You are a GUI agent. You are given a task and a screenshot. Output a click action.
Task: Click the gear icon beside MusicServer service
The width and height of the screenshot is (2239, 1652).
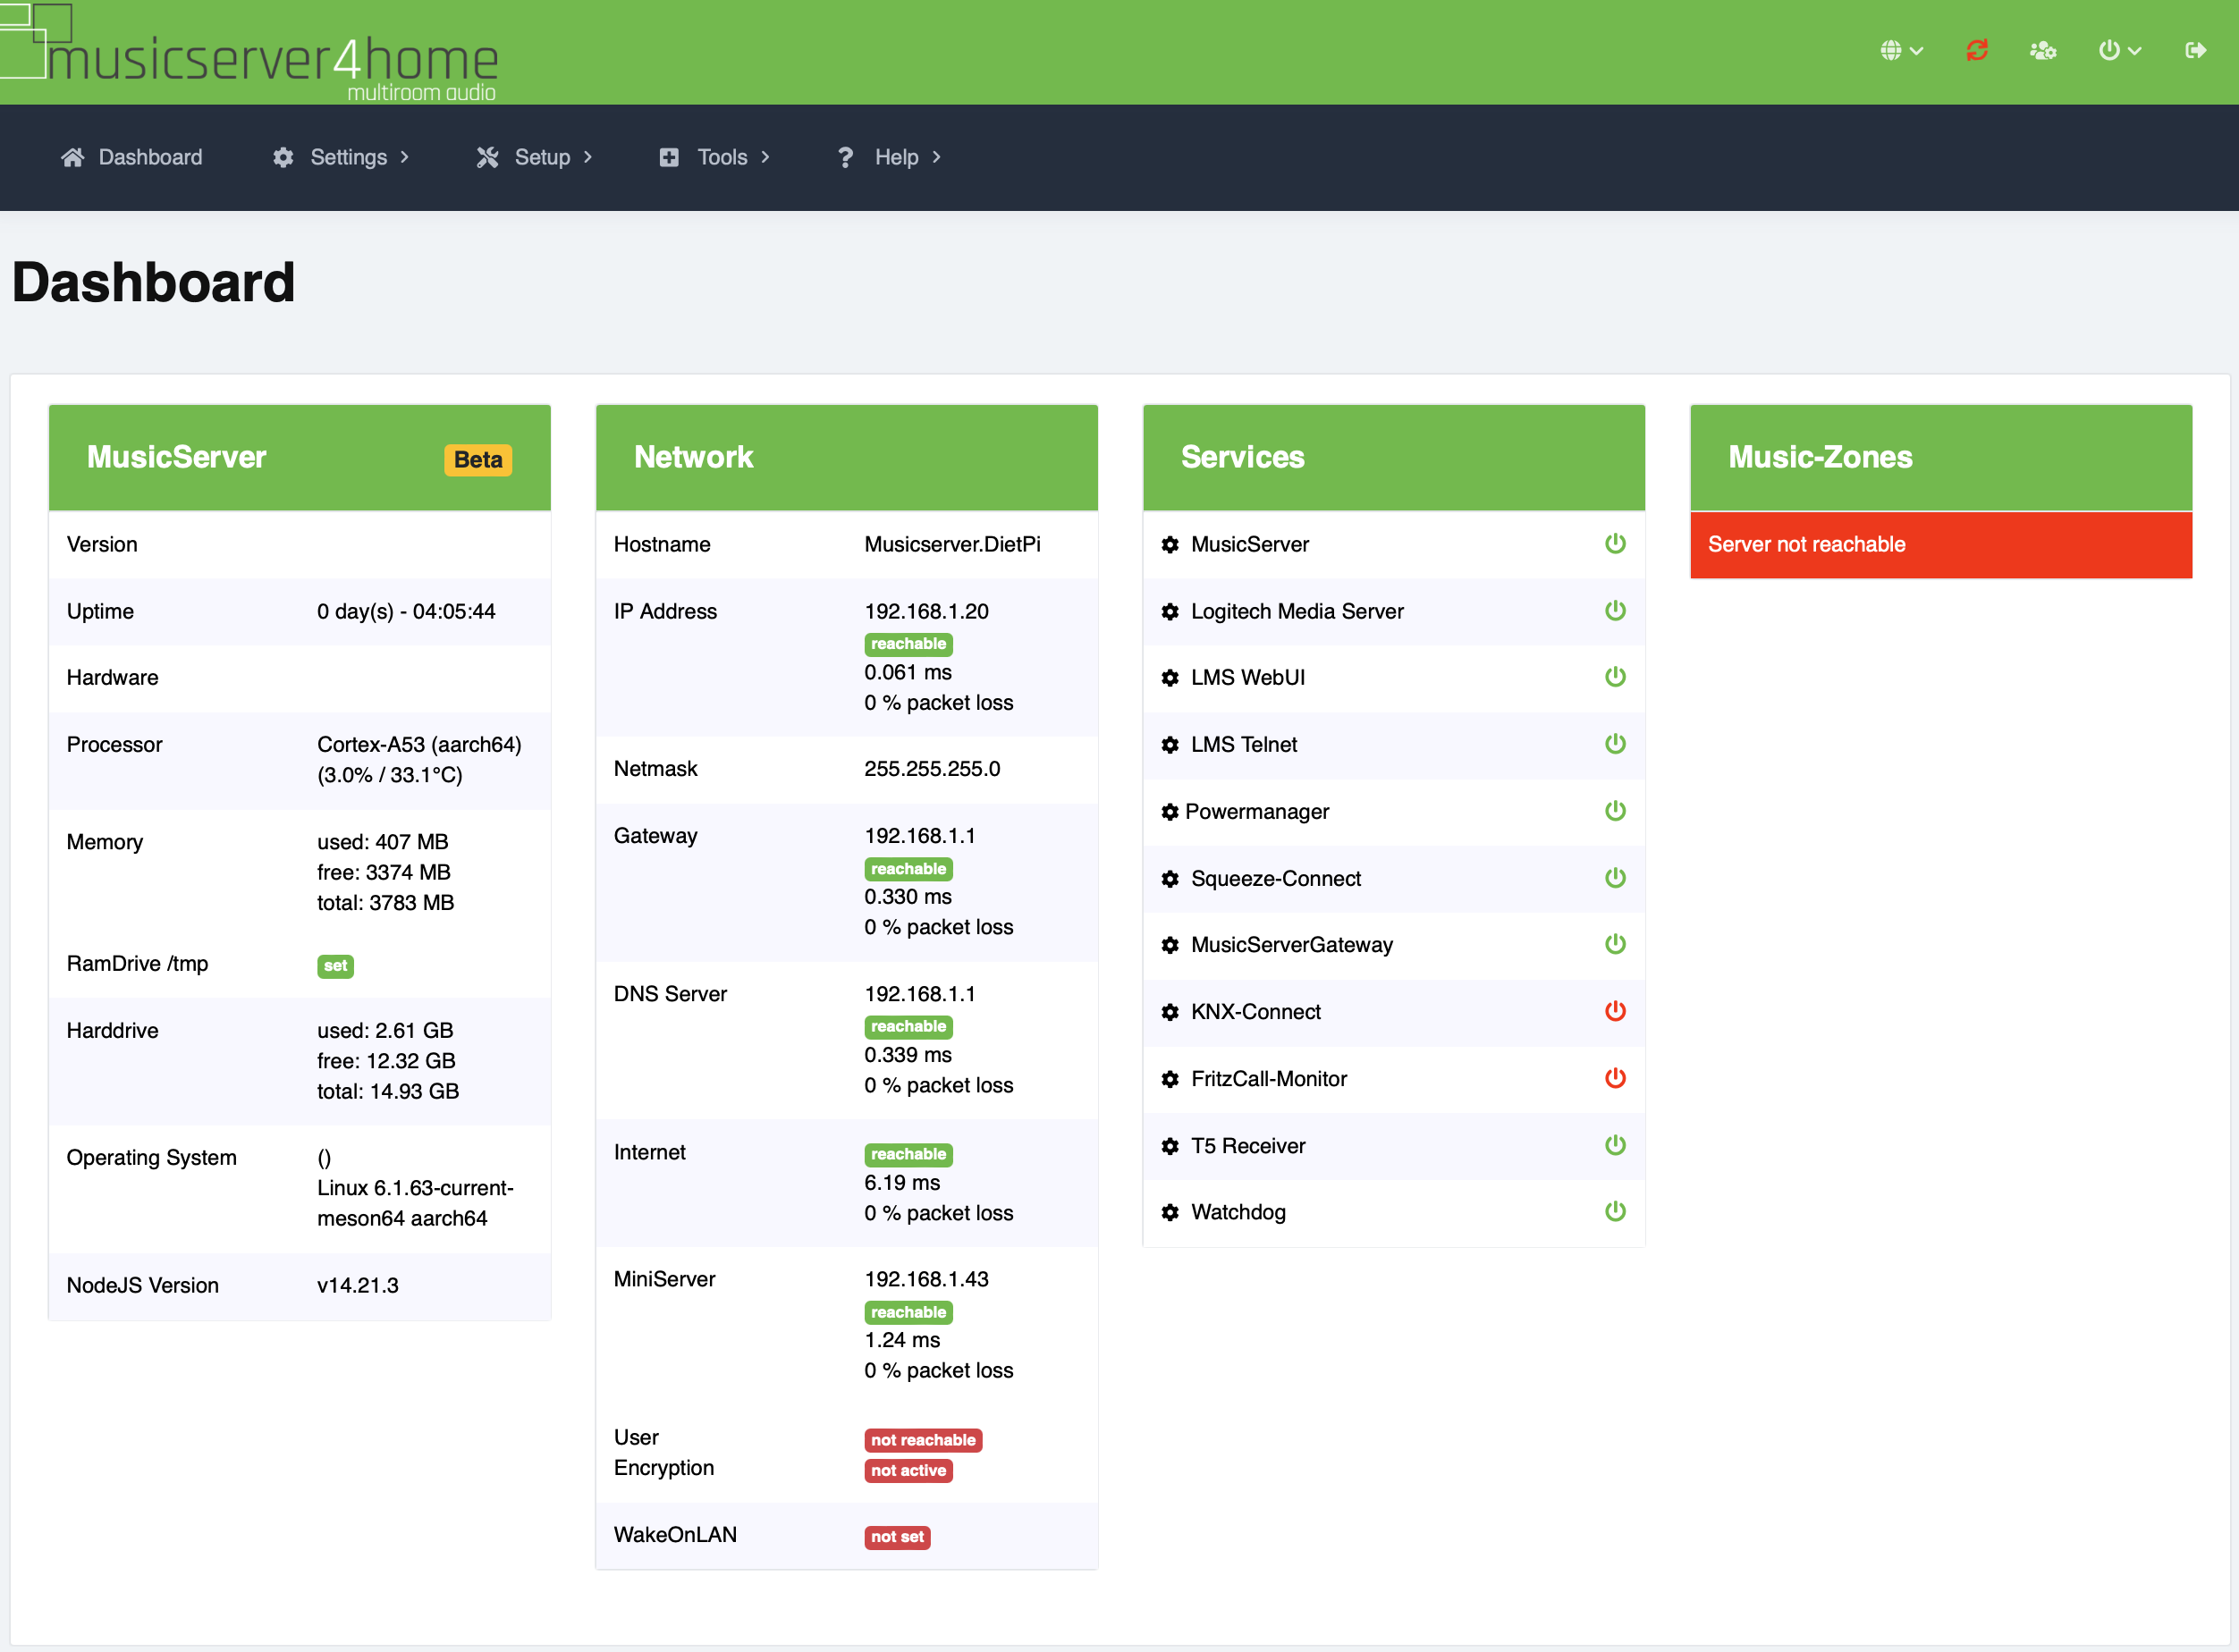(x=1170, y=545)
